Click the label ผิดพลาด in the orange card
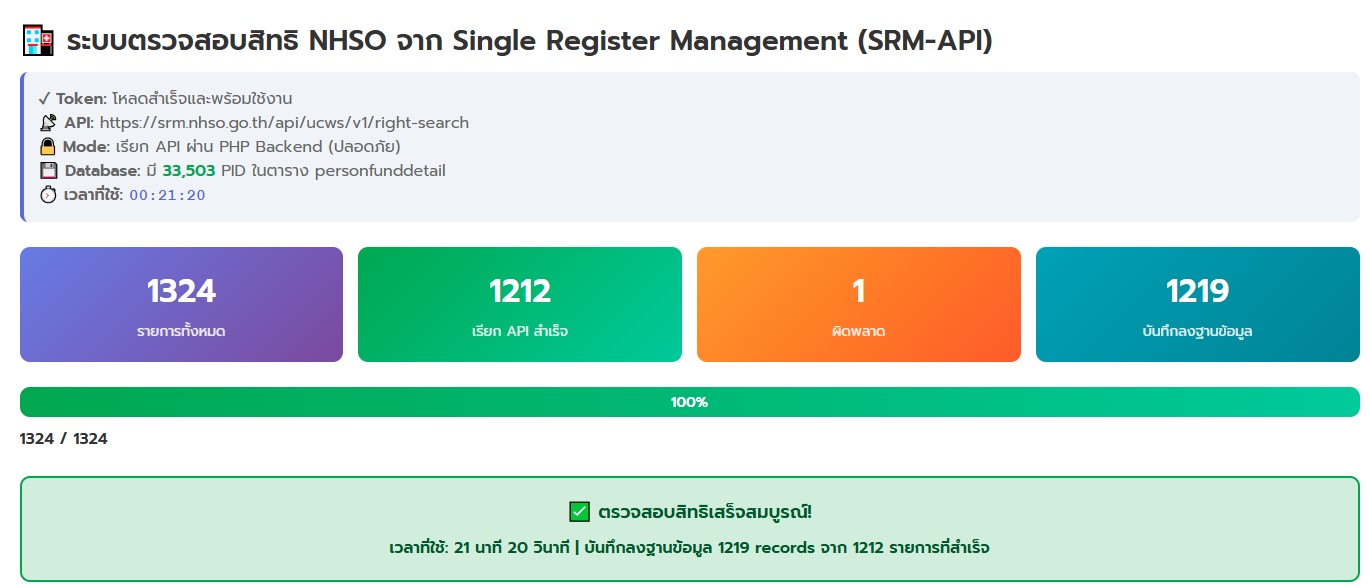This screenshot has width=1370, height=587. point(859,331)
